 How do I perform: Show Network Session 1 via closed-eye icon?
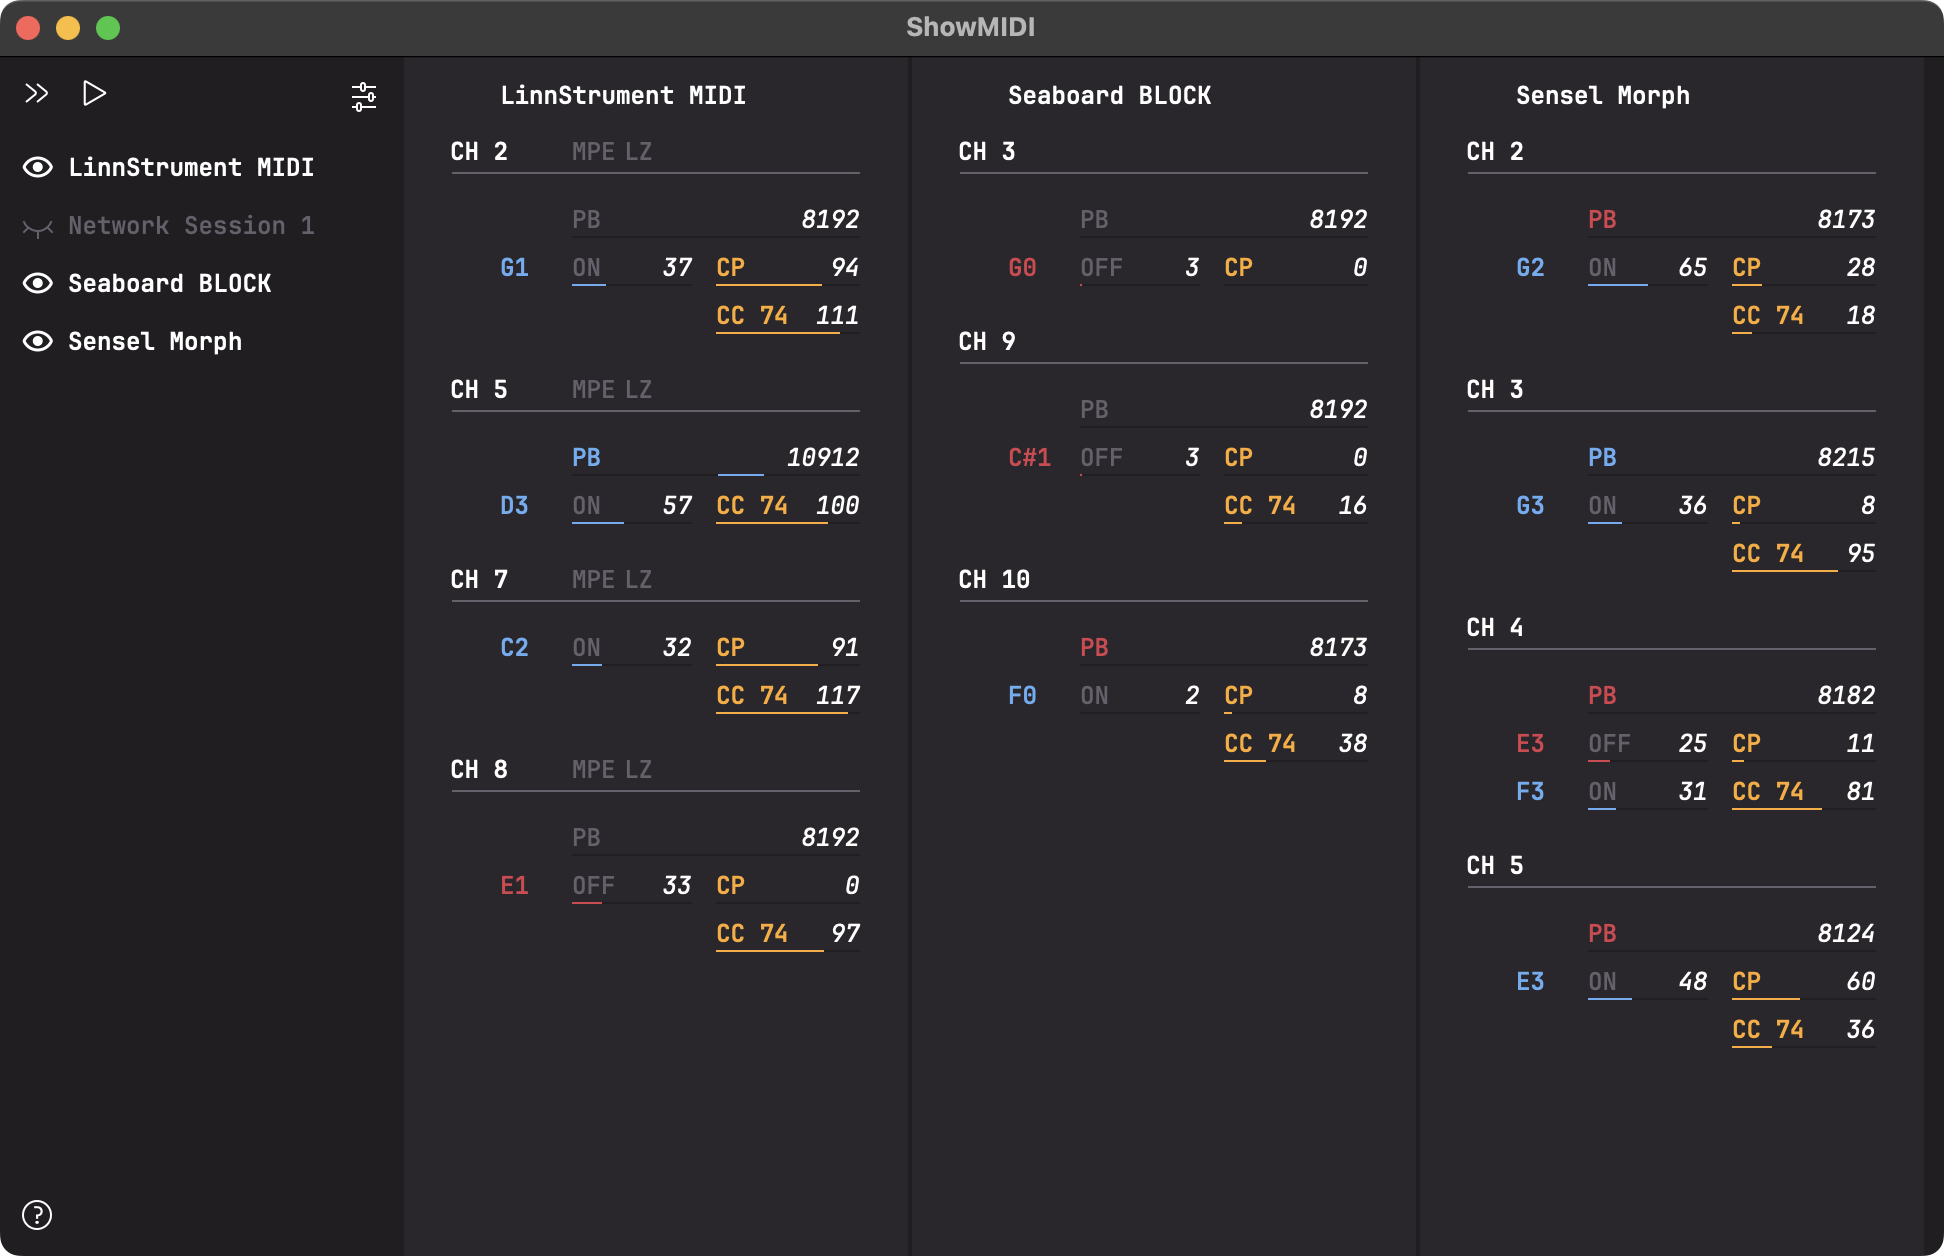(38, 227)
